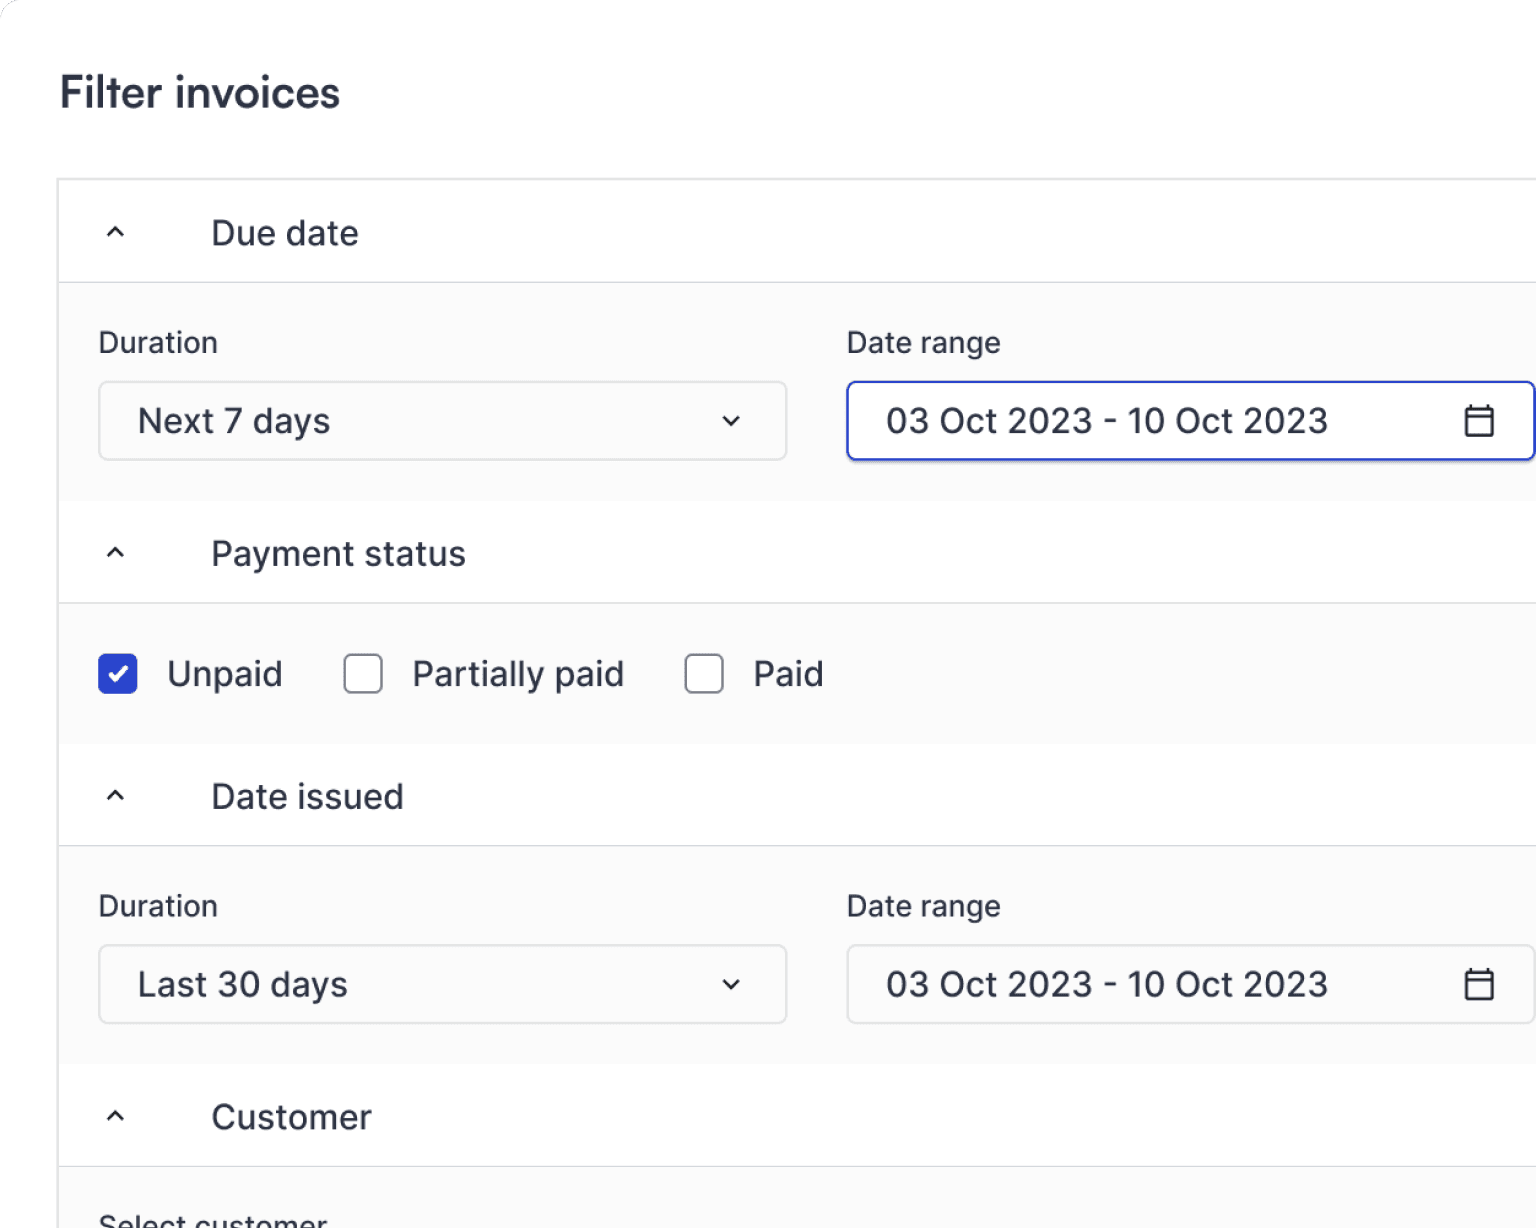Viewport: 1536px width, 1228px height.
Task: Click the Payment status section heading
Action: tap(338, 554)
